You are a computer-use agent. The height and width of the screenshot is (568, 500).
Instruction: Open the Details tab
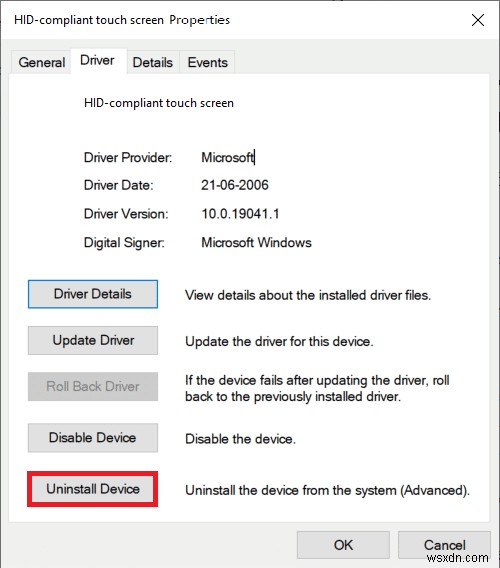(153, 62)
